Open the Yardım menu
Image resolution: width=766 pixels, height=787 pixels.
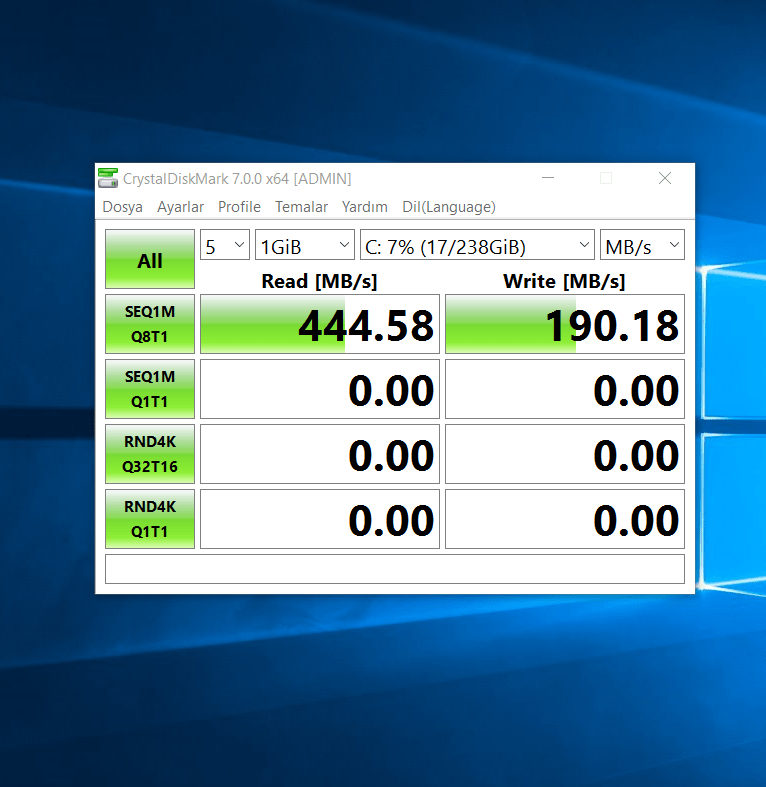pos(364,207)
